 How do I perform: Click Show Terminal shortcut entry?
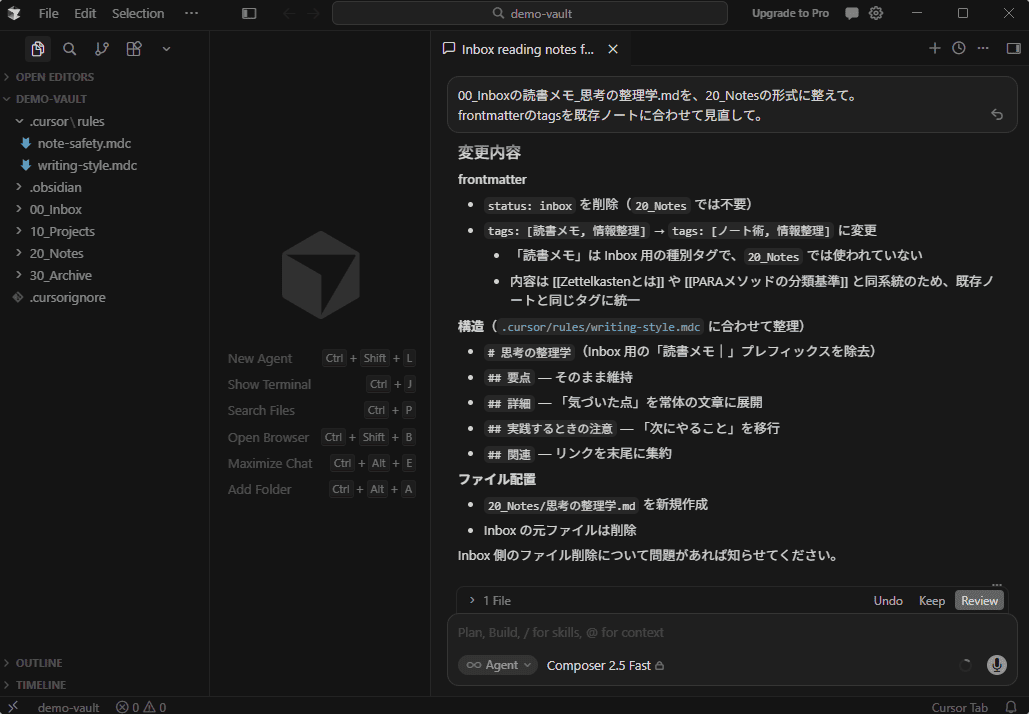321,385
